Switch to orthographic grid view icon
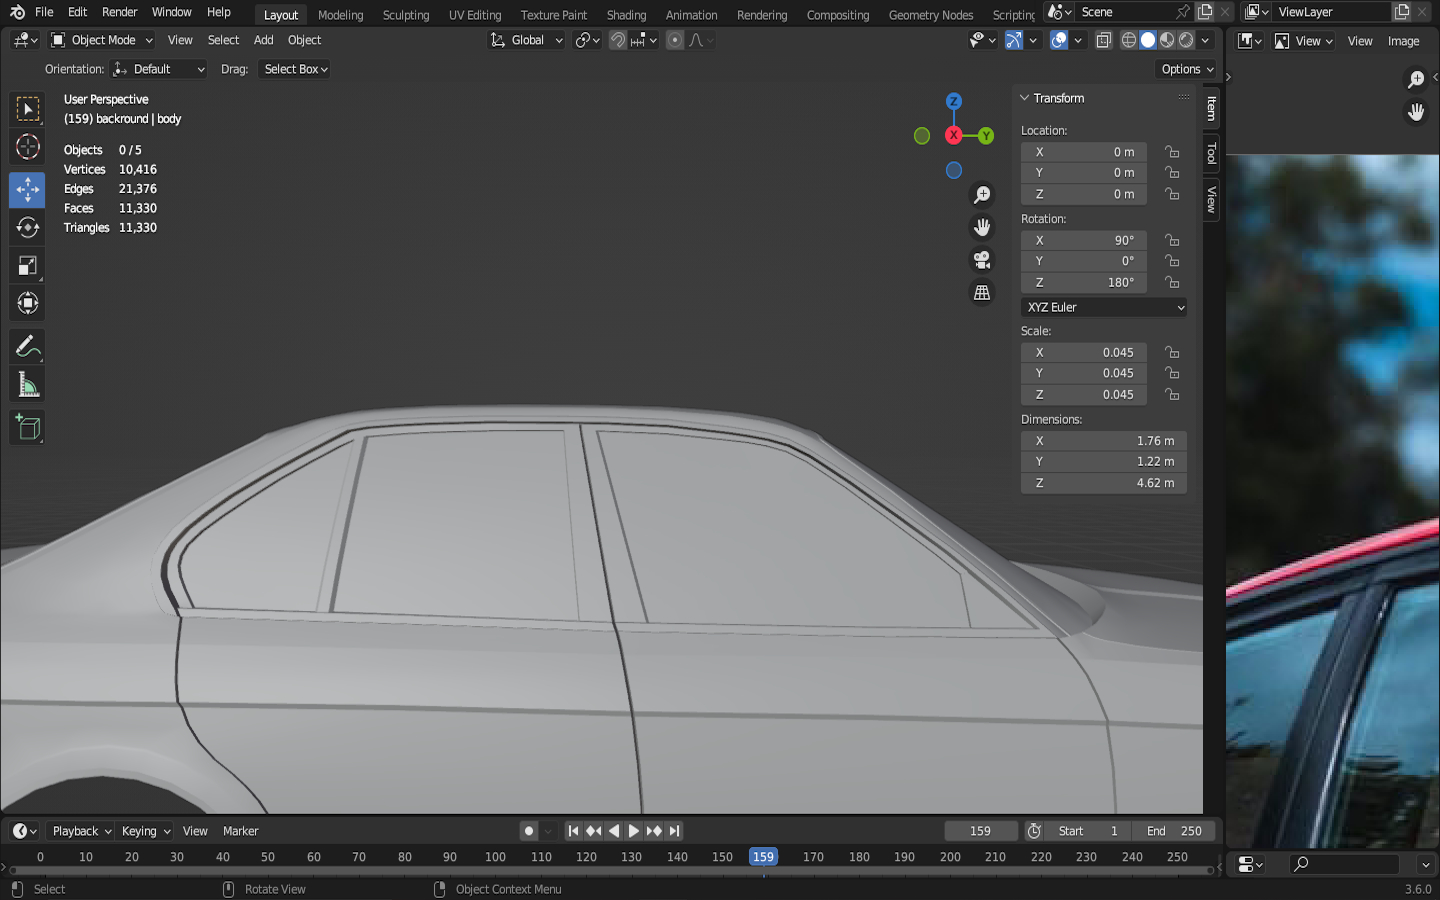This screenshot has width=1440, height=900. [982, 293]
